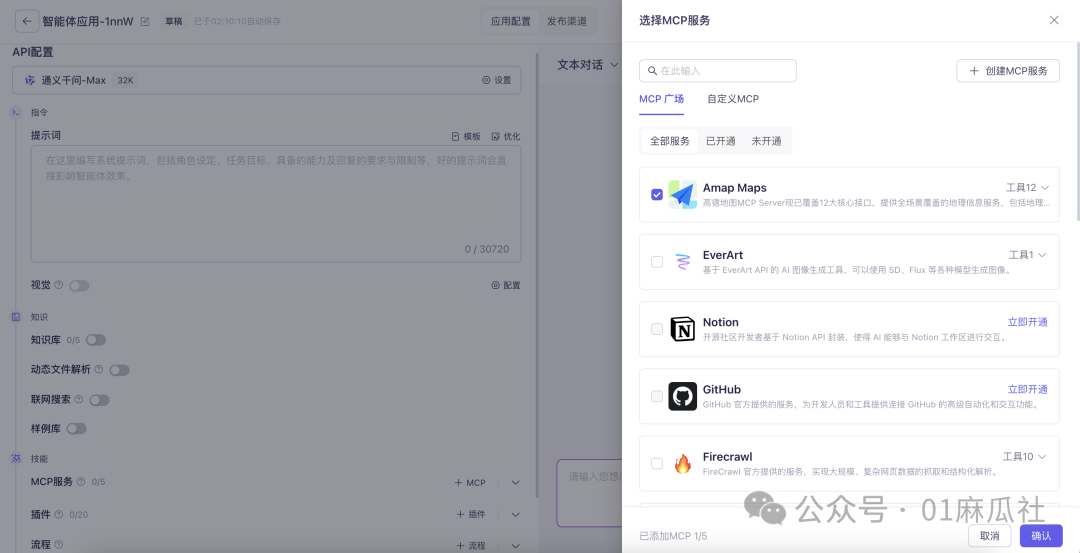
Task: Switch to the MCP 广场 tab
Action: click(661, 99)
